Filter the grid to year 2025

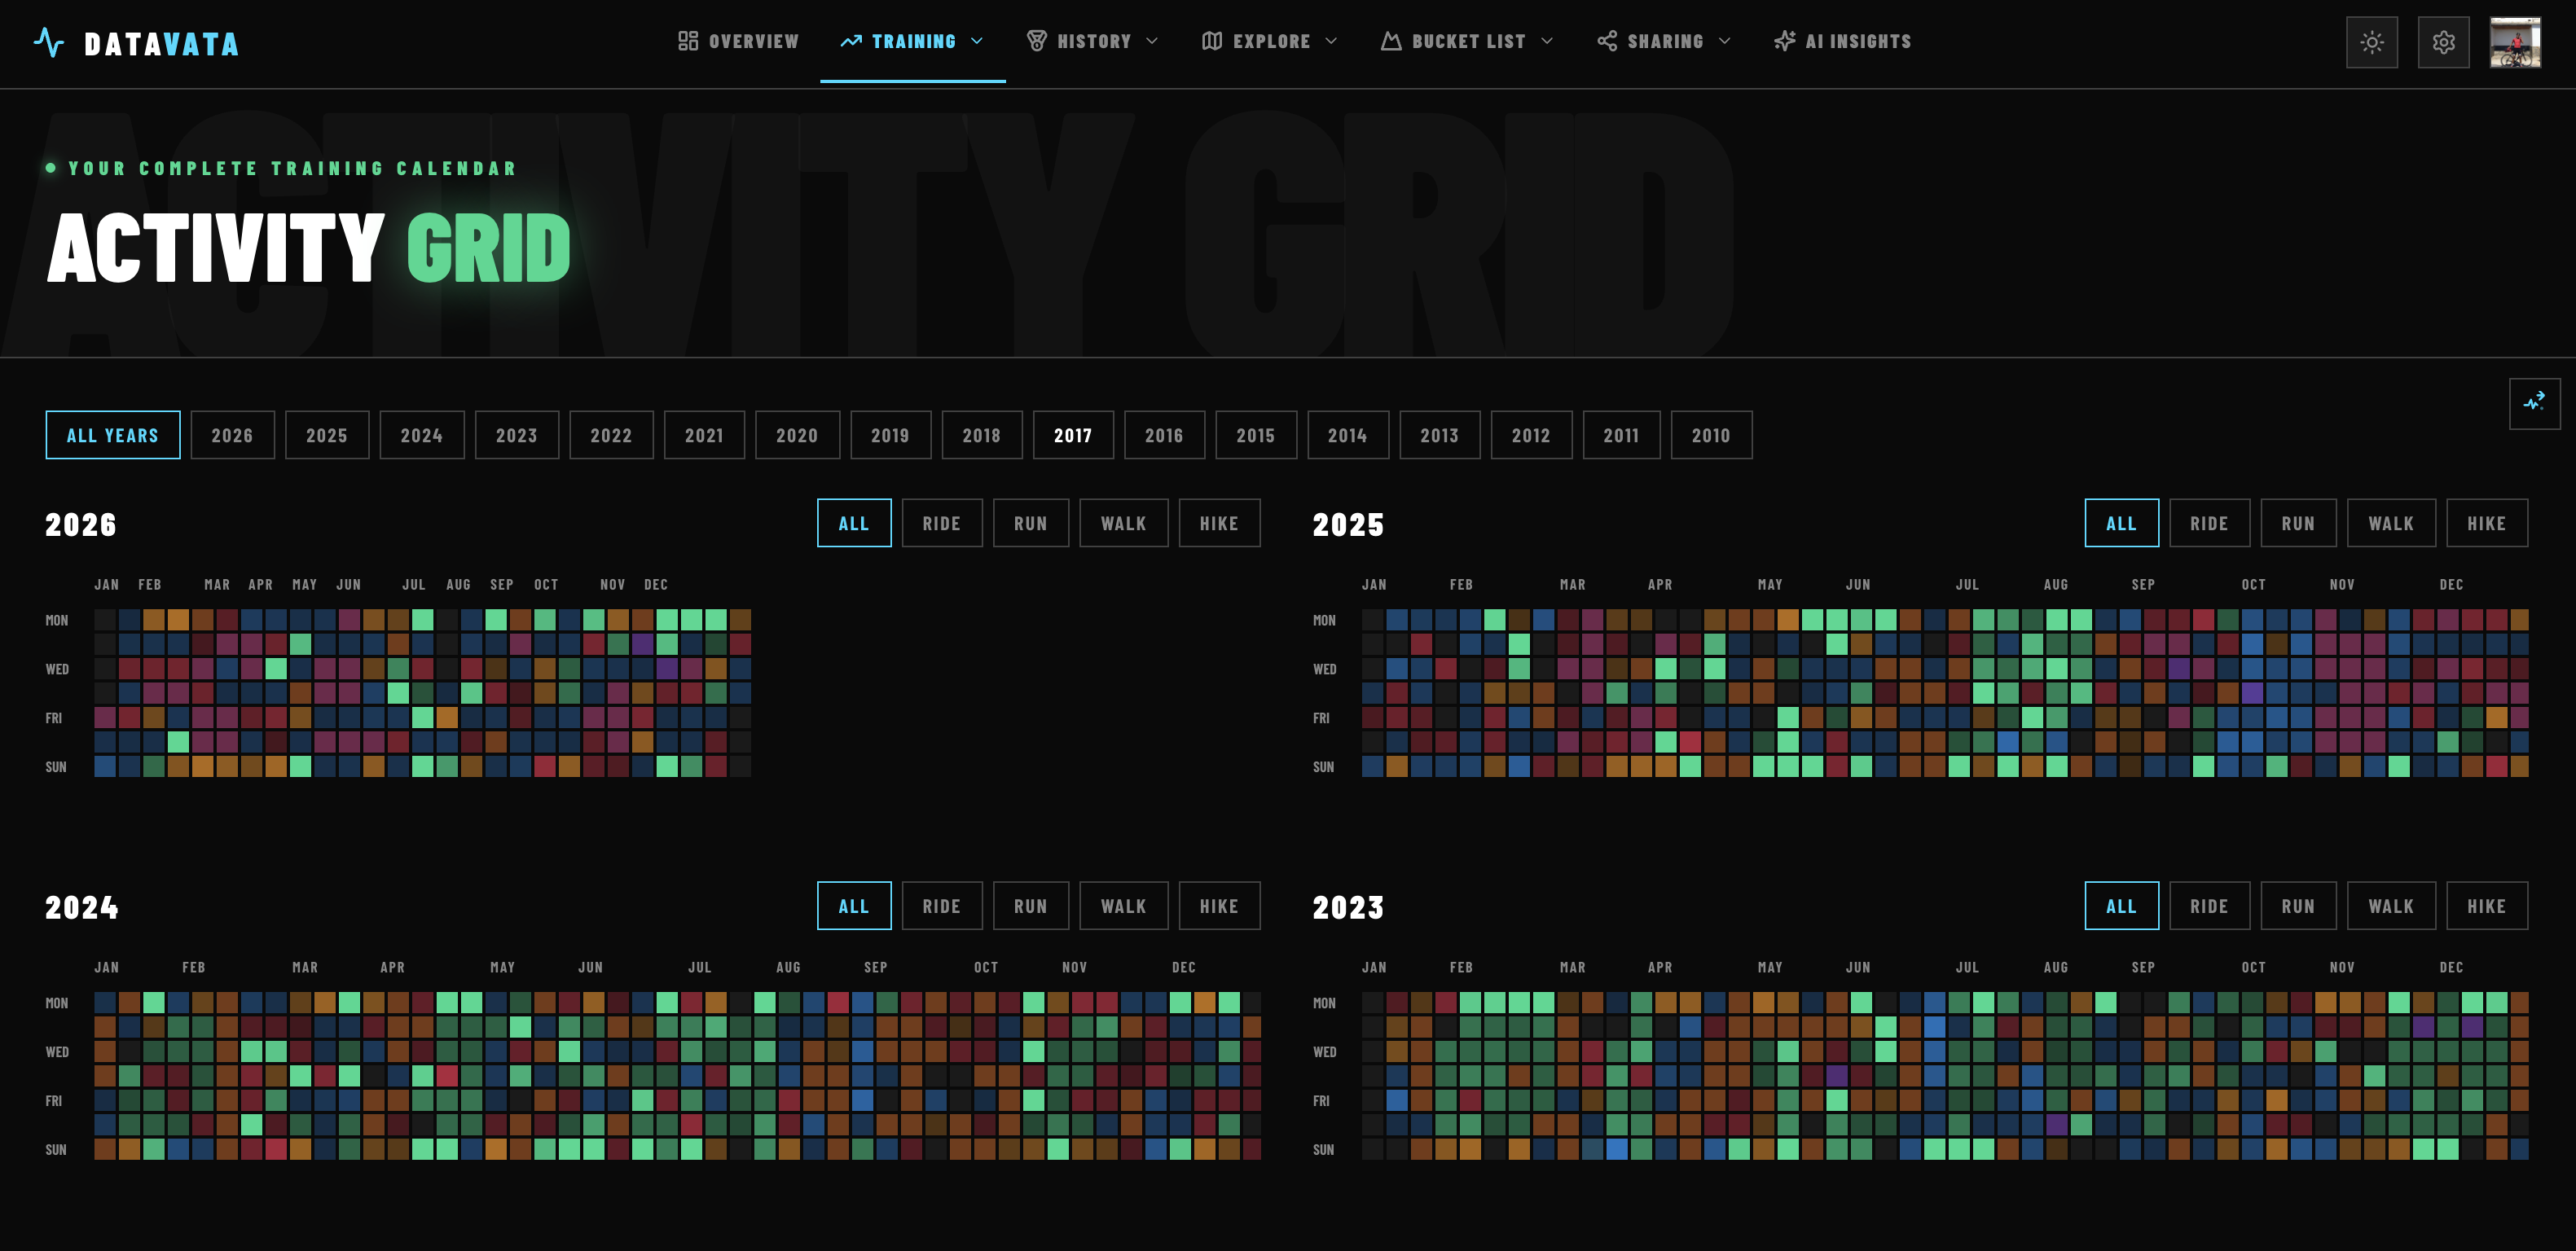[327, 435]
